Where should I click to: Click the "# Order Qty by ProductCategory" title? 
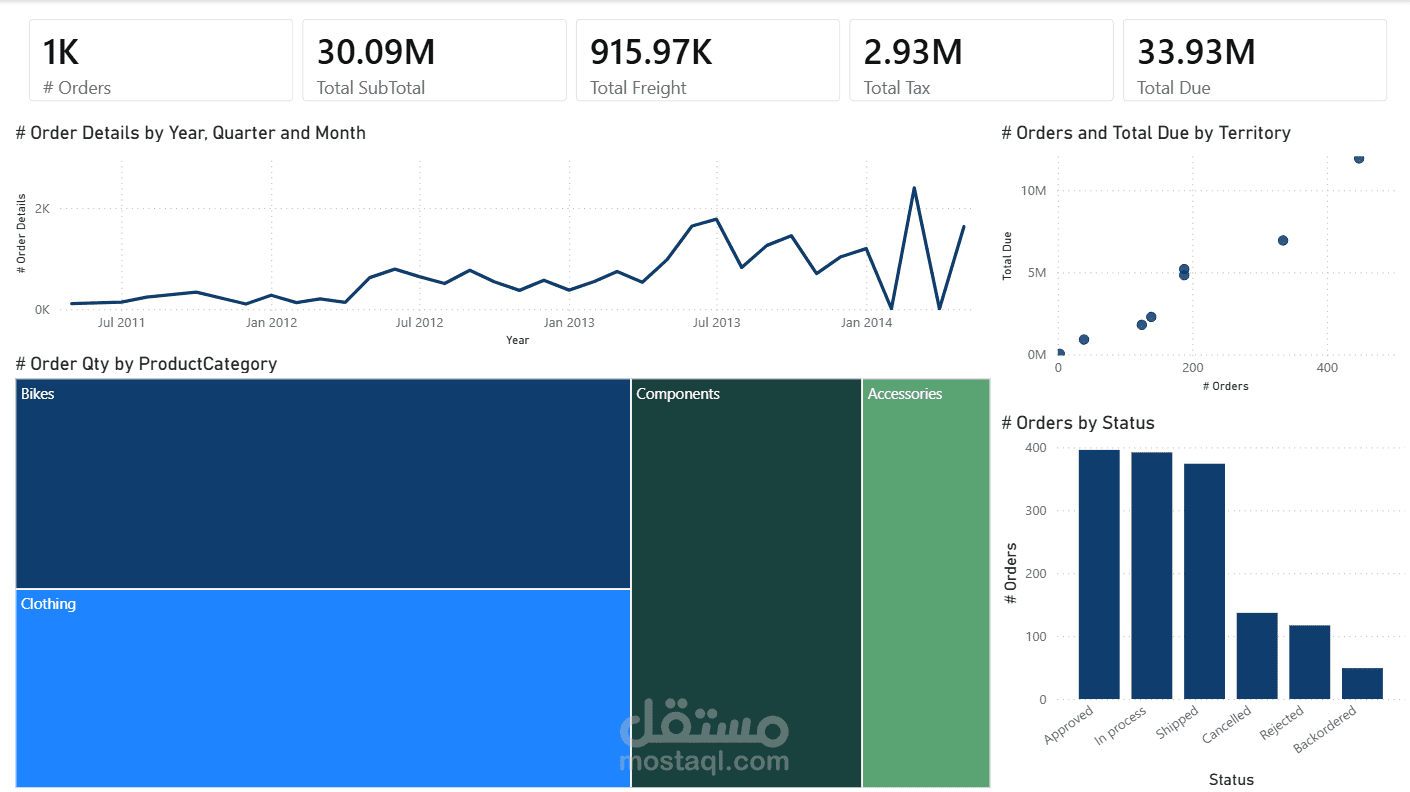click(146, 364)
